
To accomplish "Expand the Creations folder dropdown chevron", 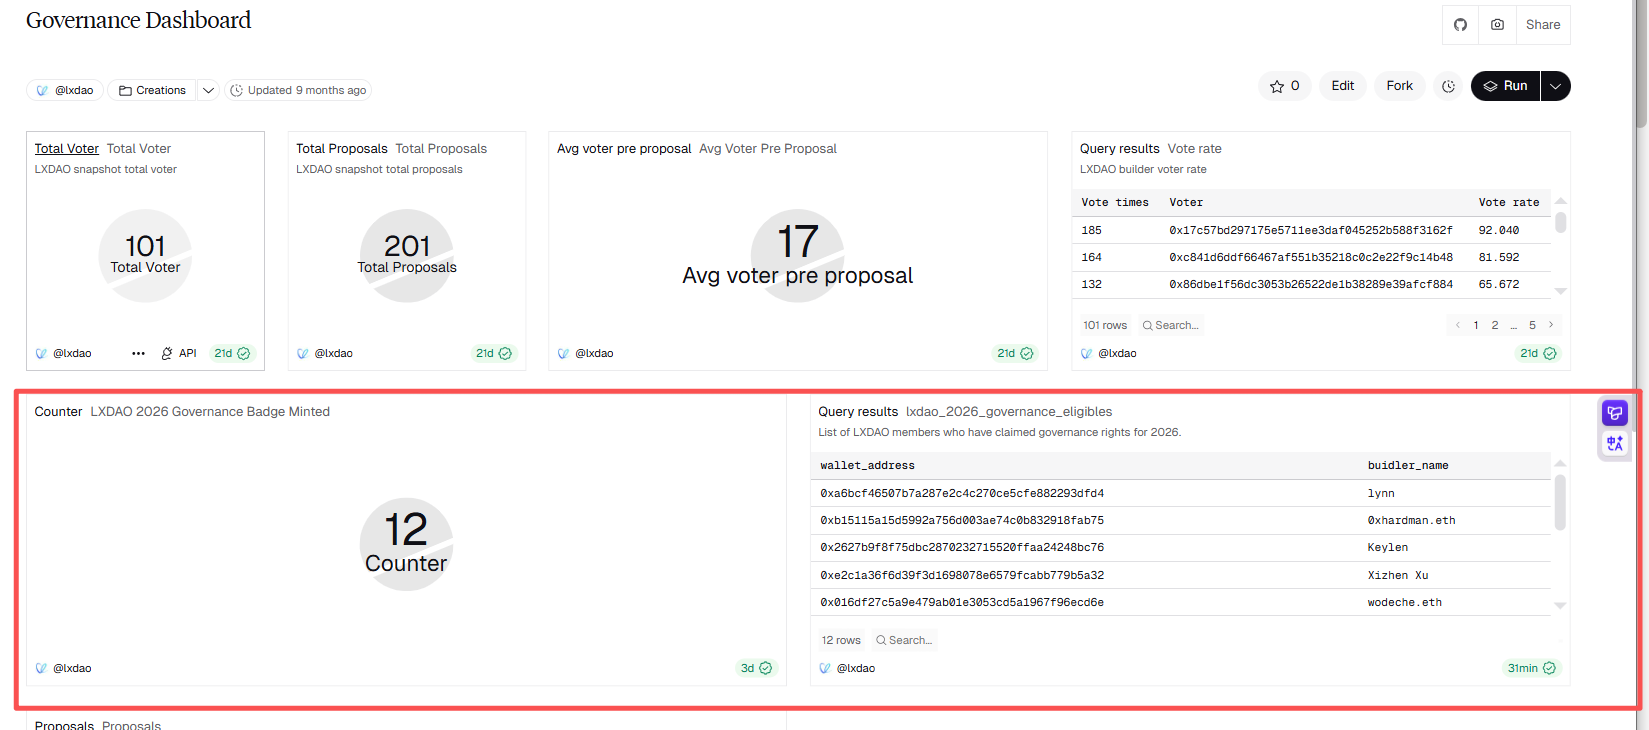I will [208, 90].
